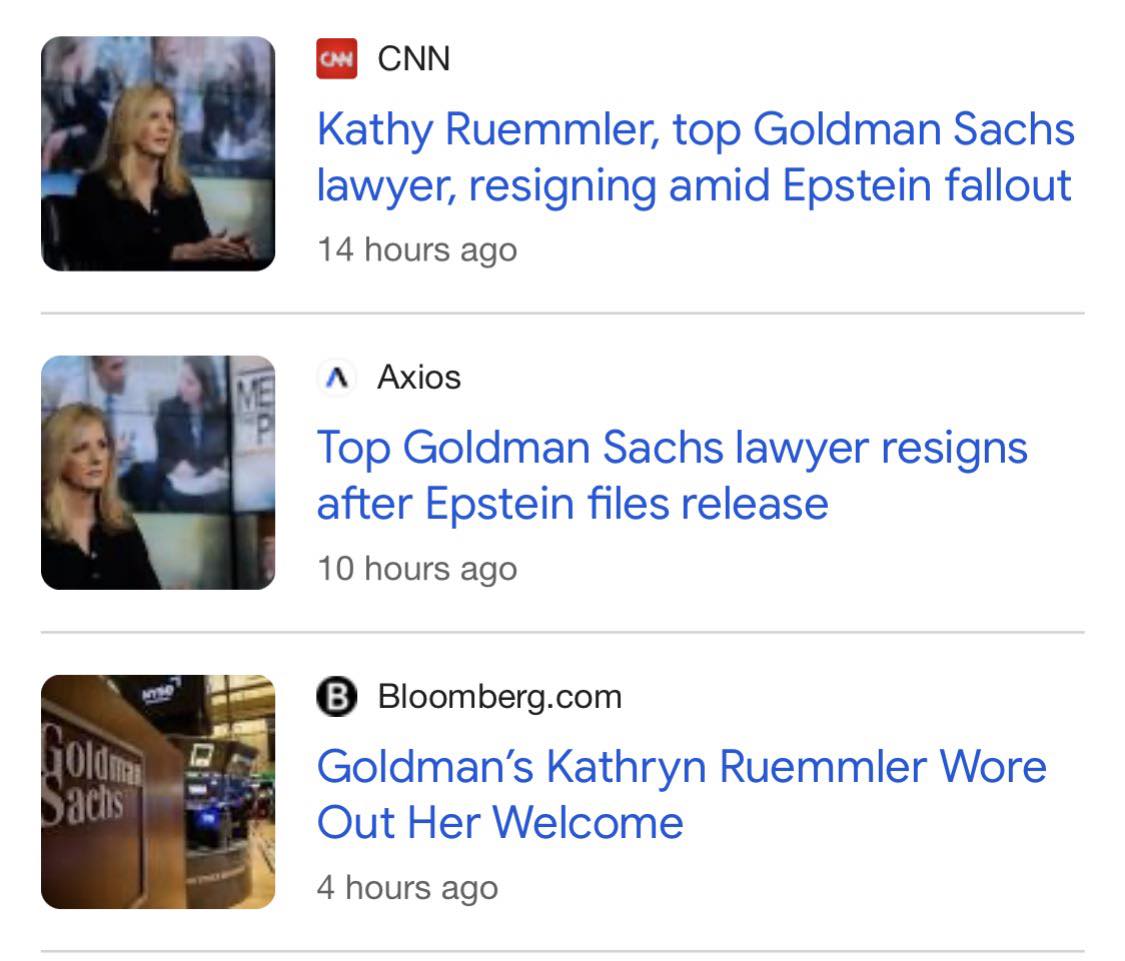Open 'Goldman's Kathryn Ruemmler Wore Out Her Welcome'
The width and height of the screenshot is (1125, 961).
click(x=681, y=767)
